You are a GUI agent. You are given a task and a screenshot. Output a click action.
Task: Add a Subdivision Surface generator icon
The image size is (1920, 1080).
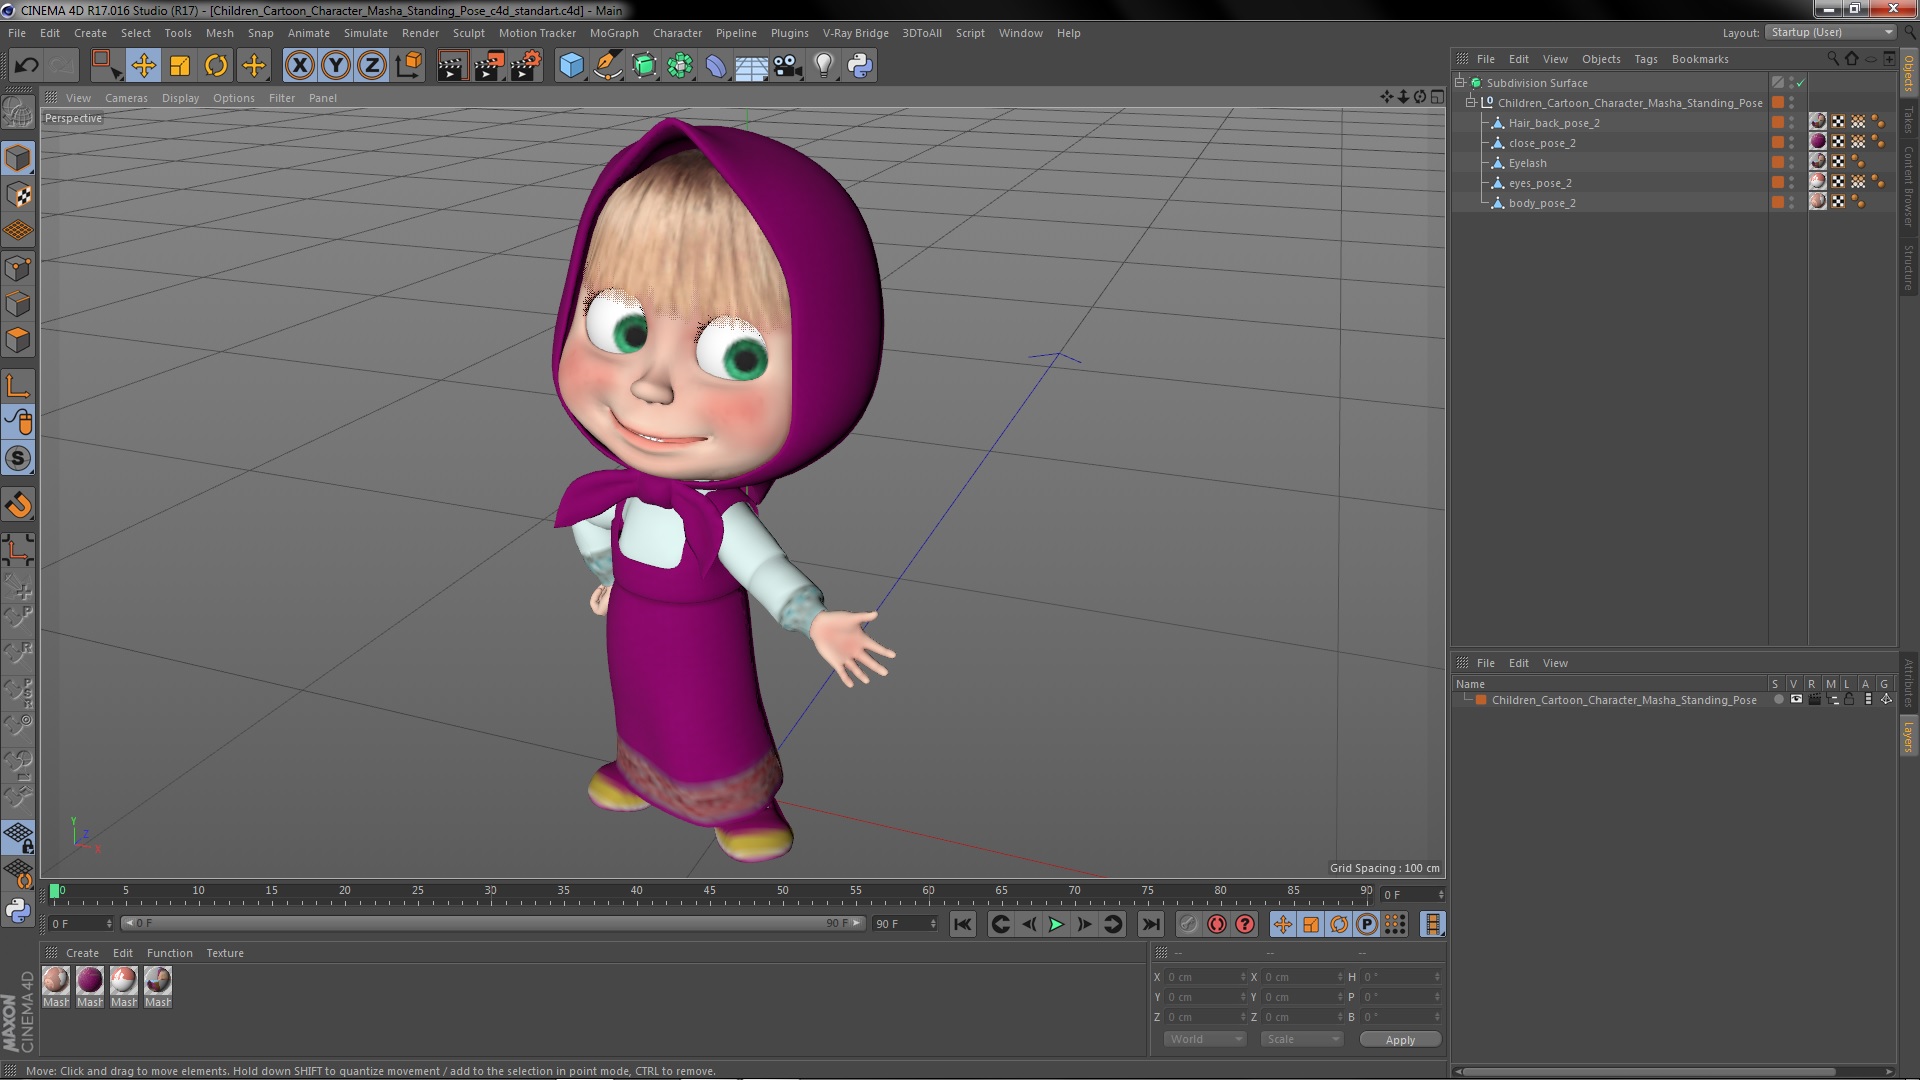[644, 66]
